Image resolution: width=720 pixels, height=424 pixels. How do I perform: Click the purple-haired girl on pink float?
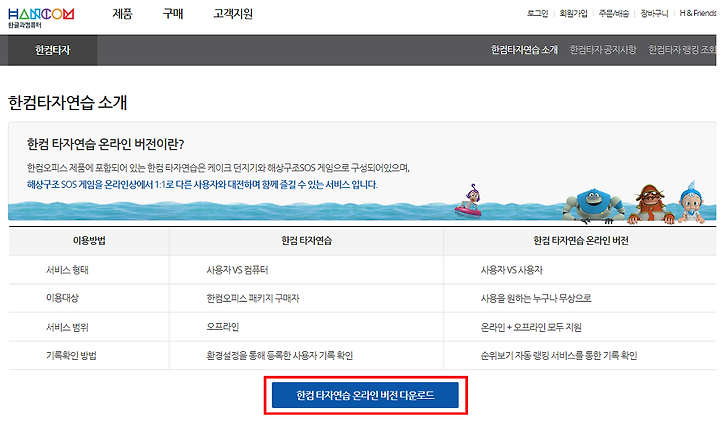point(469,200)
